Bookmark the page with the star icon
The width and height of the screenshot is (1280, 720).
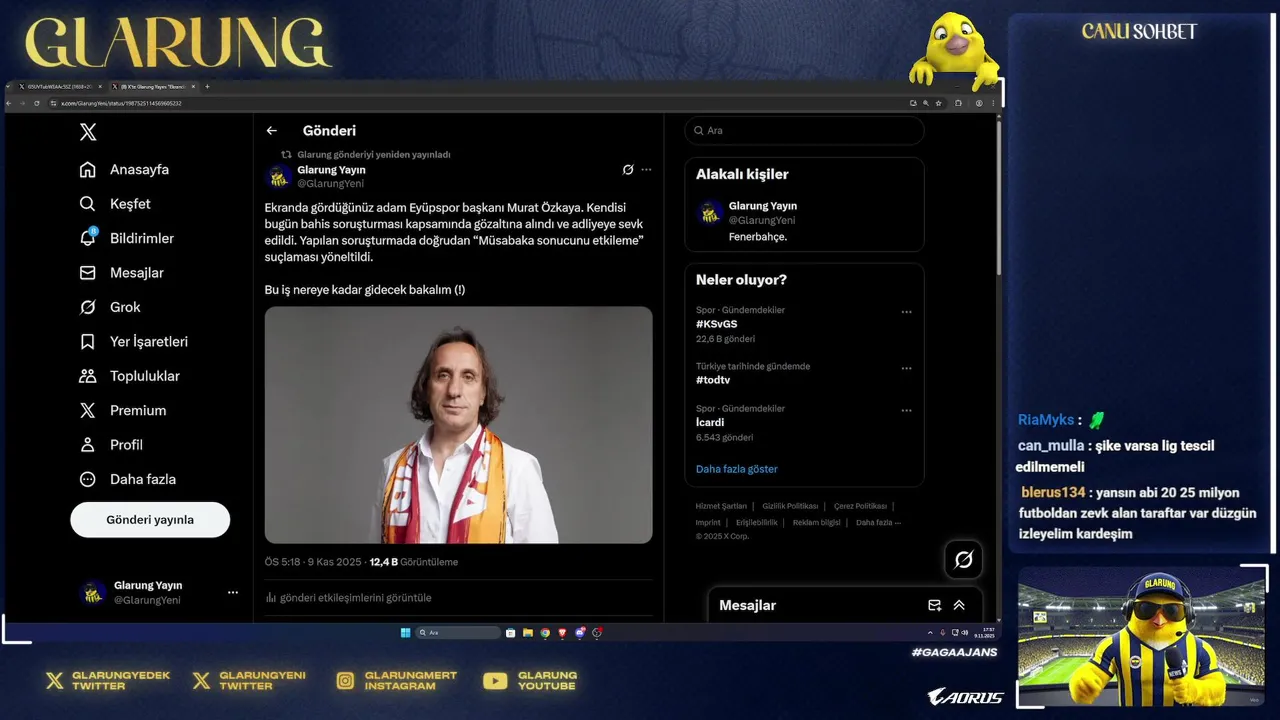tap(938, 103)
